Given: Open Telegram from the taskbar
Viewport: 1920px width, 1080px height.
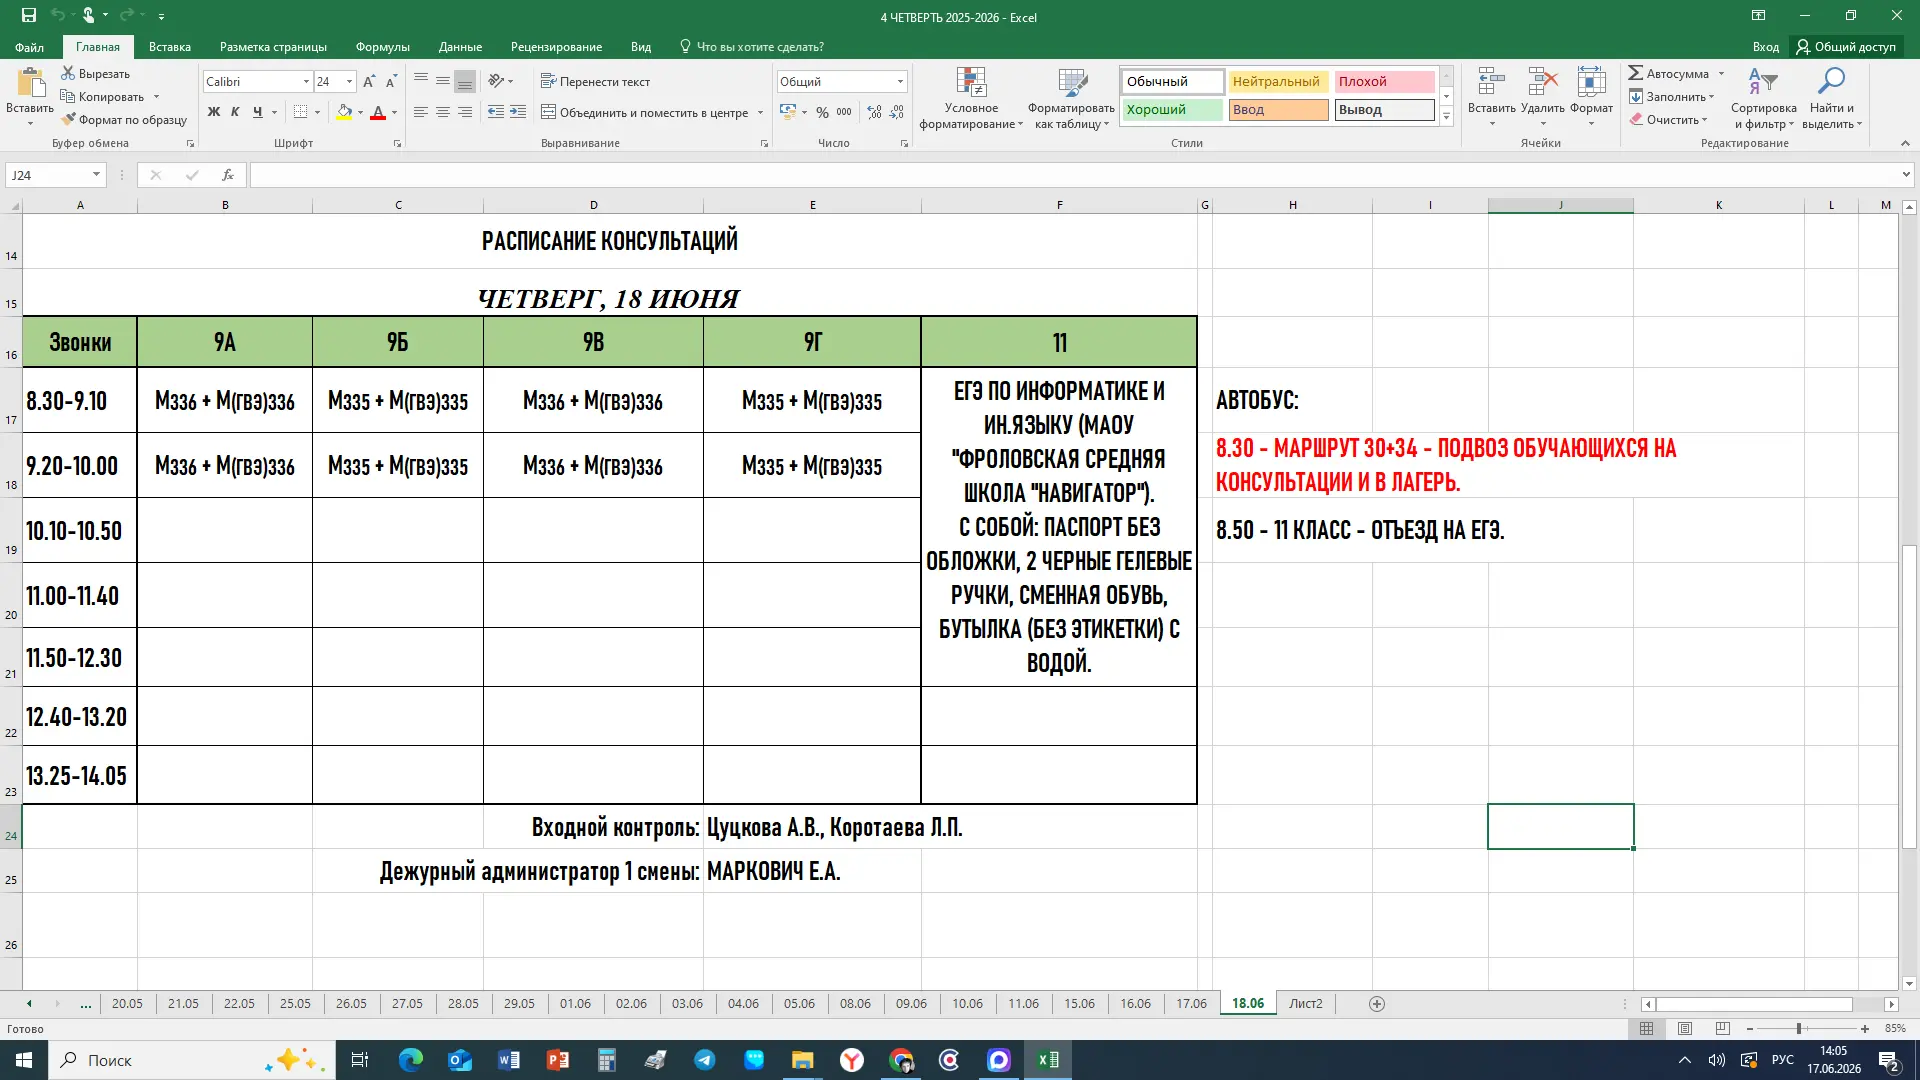Looking at the screenshot, I should pos(705,1060).
